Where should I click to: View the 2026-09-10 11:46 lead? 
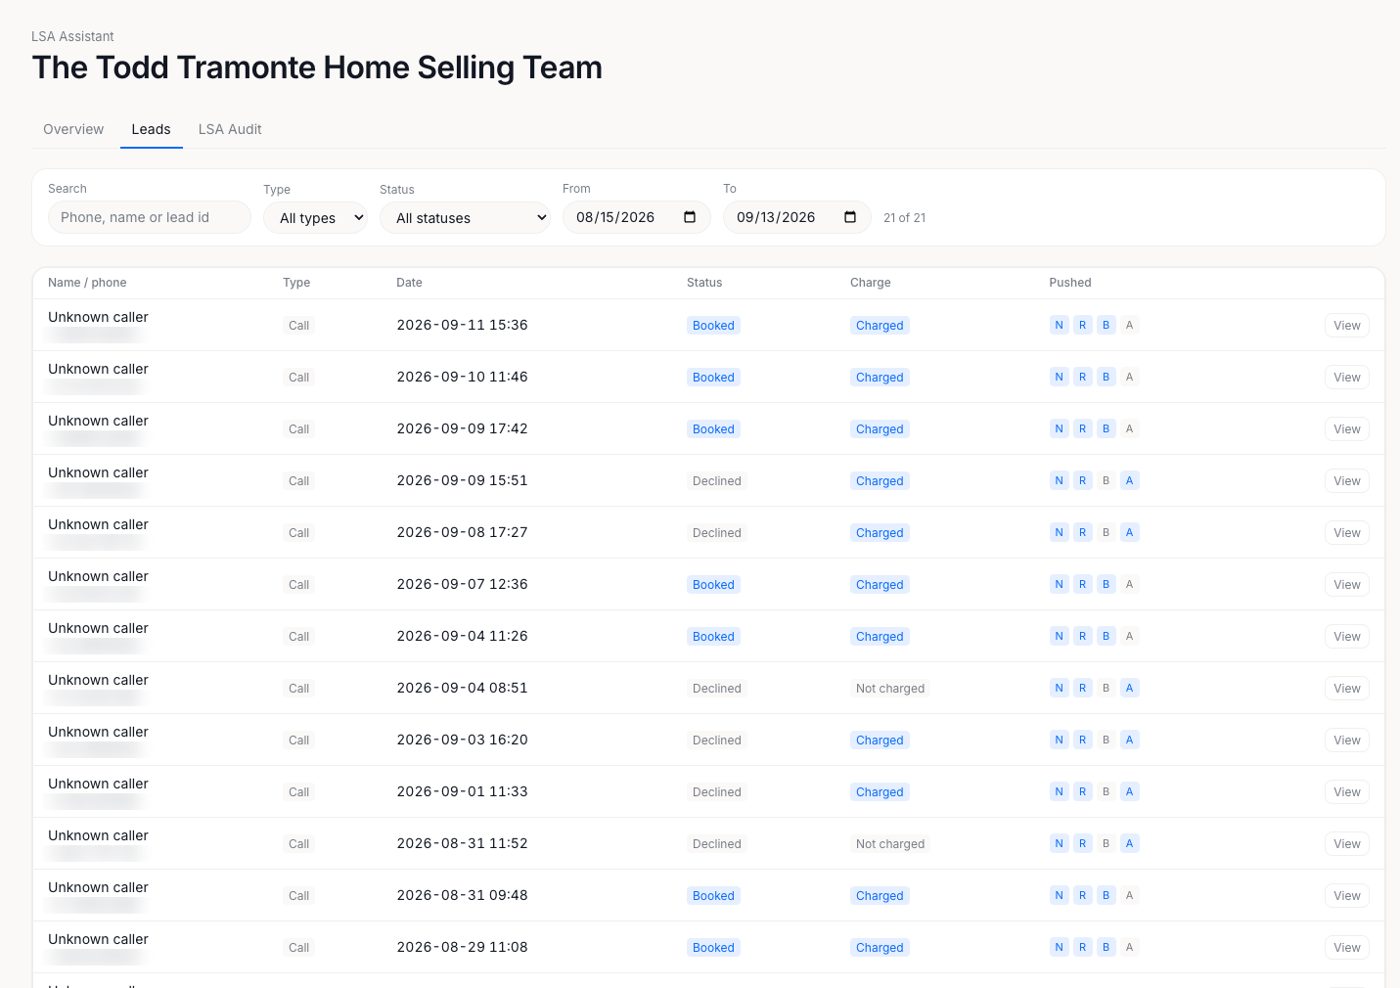coord(1346,377)
